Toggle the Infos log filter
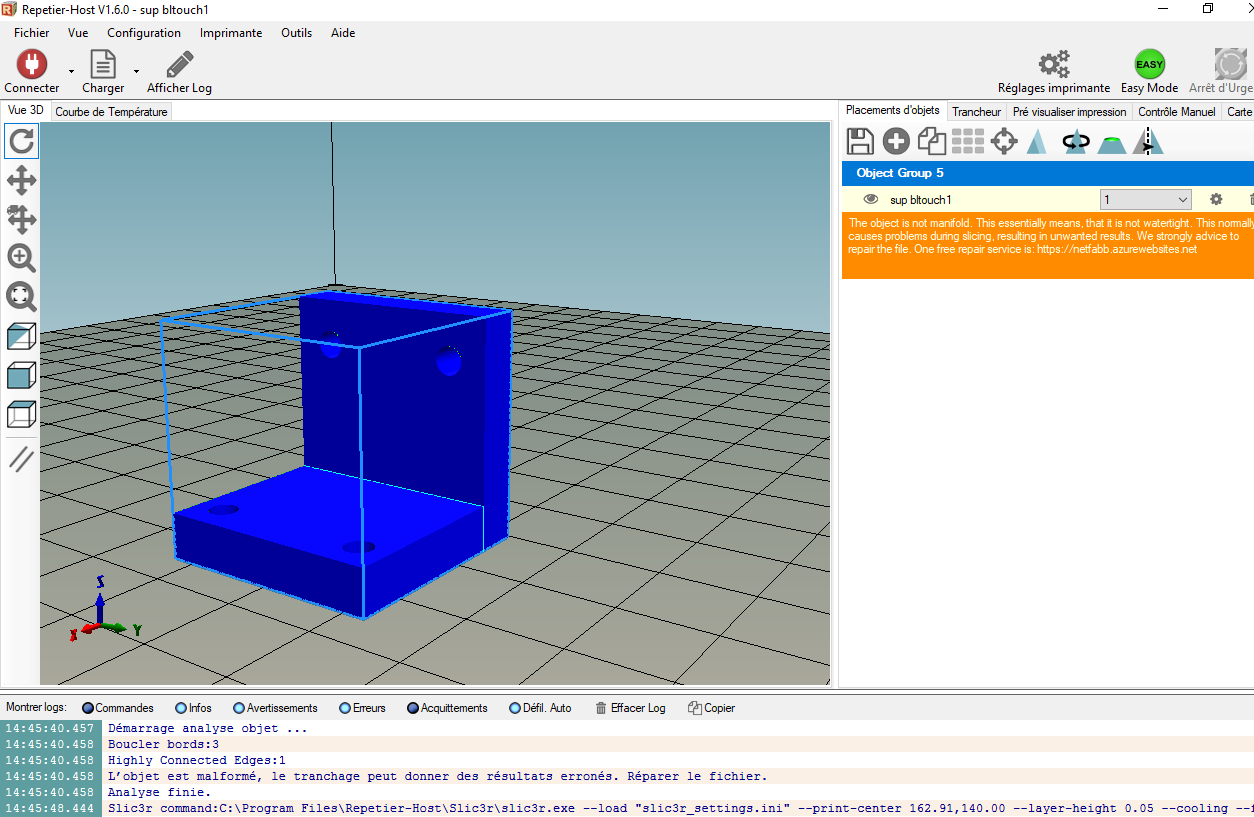Viewport: 1254px width, 817px height. coord(193,708)
